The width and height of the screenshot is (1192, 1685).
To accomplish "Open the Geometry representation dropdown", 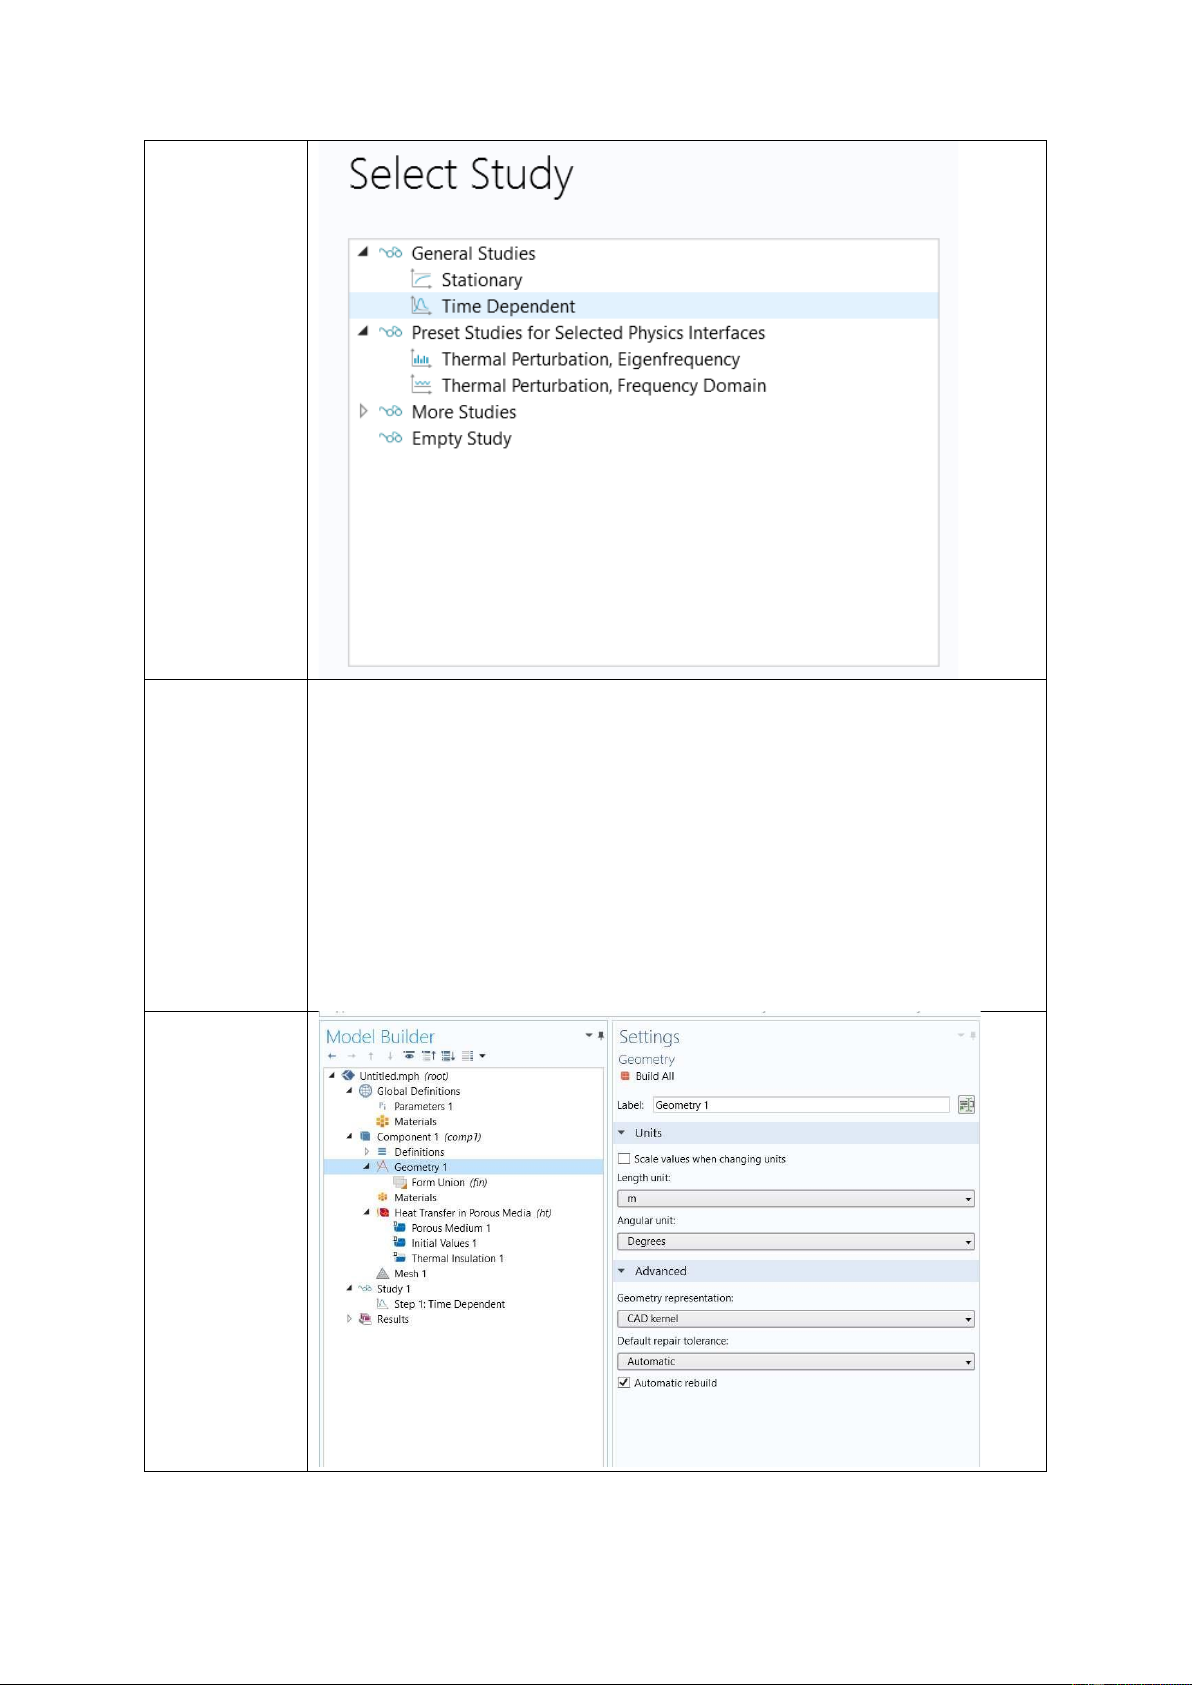I will [x=795, y=1319].
